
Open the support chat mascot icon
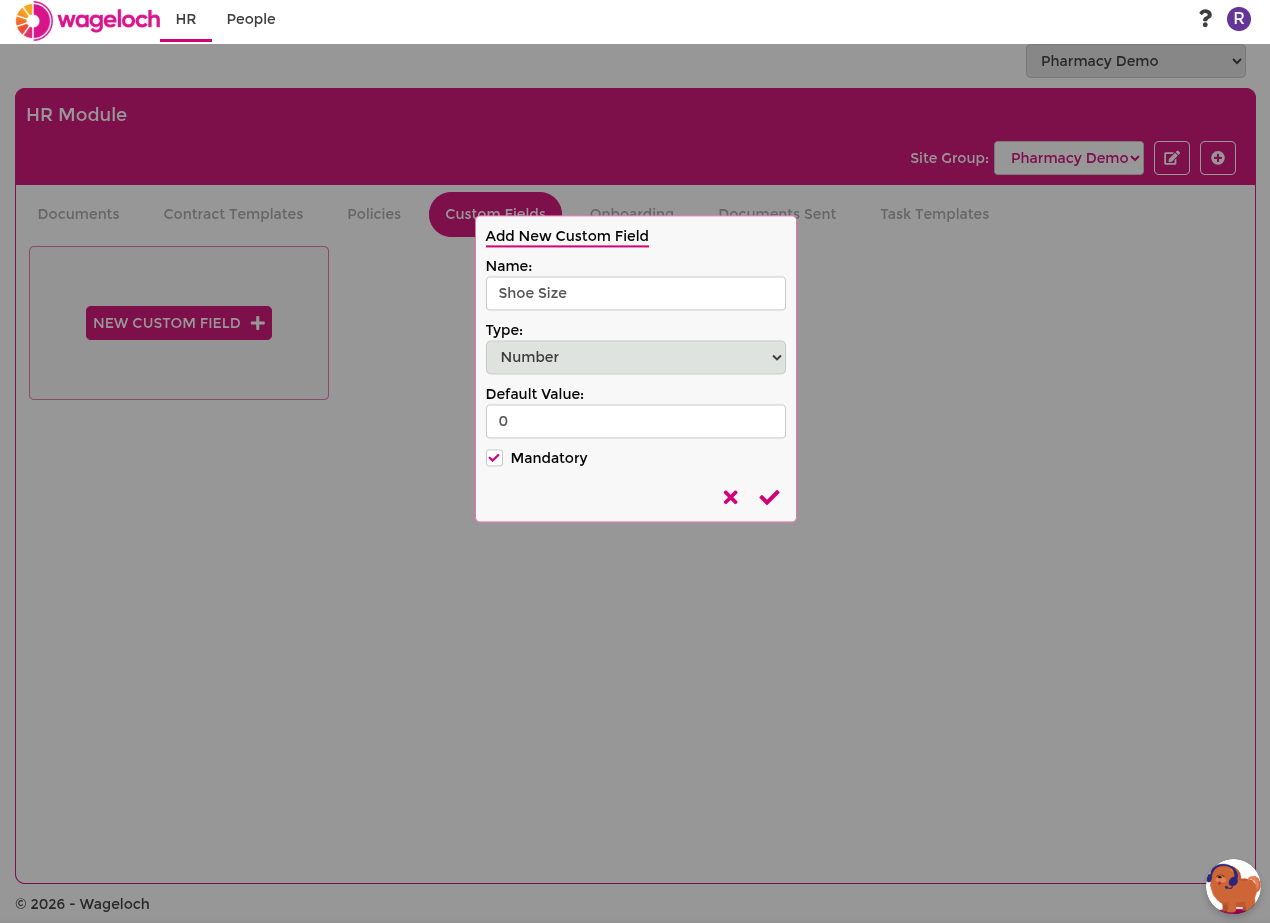pyautogui.click(x=1233, y=886)
